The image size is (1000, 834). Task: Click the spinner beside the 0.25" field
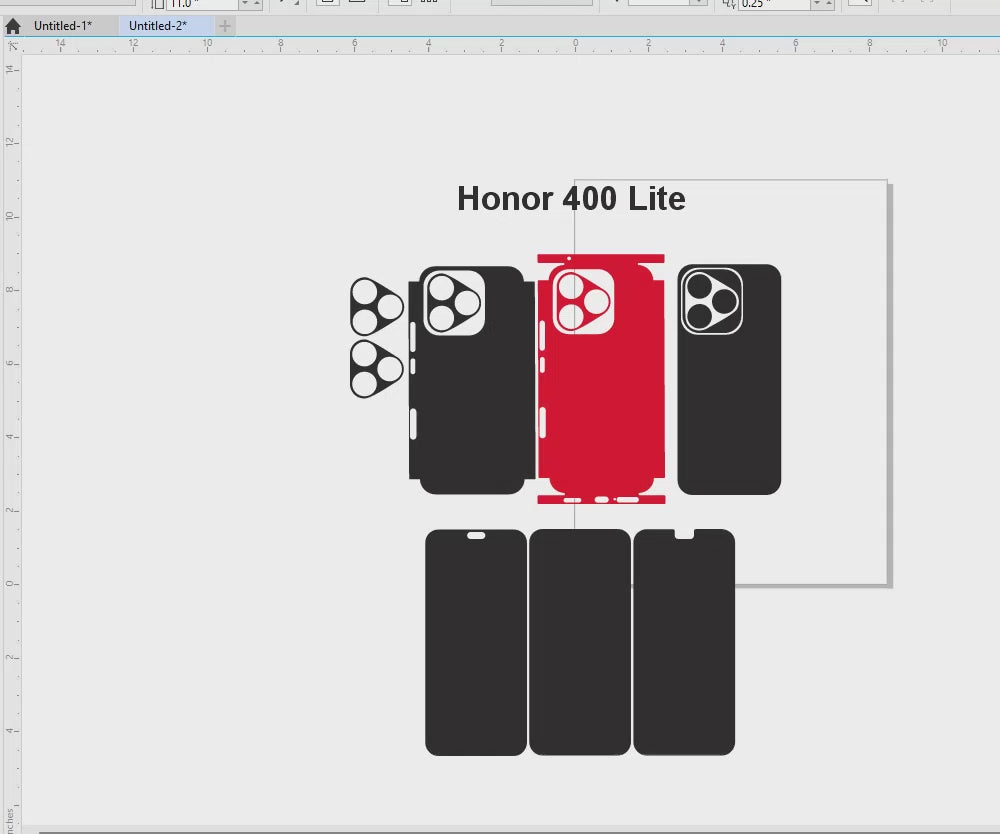[x=822, y=3]
